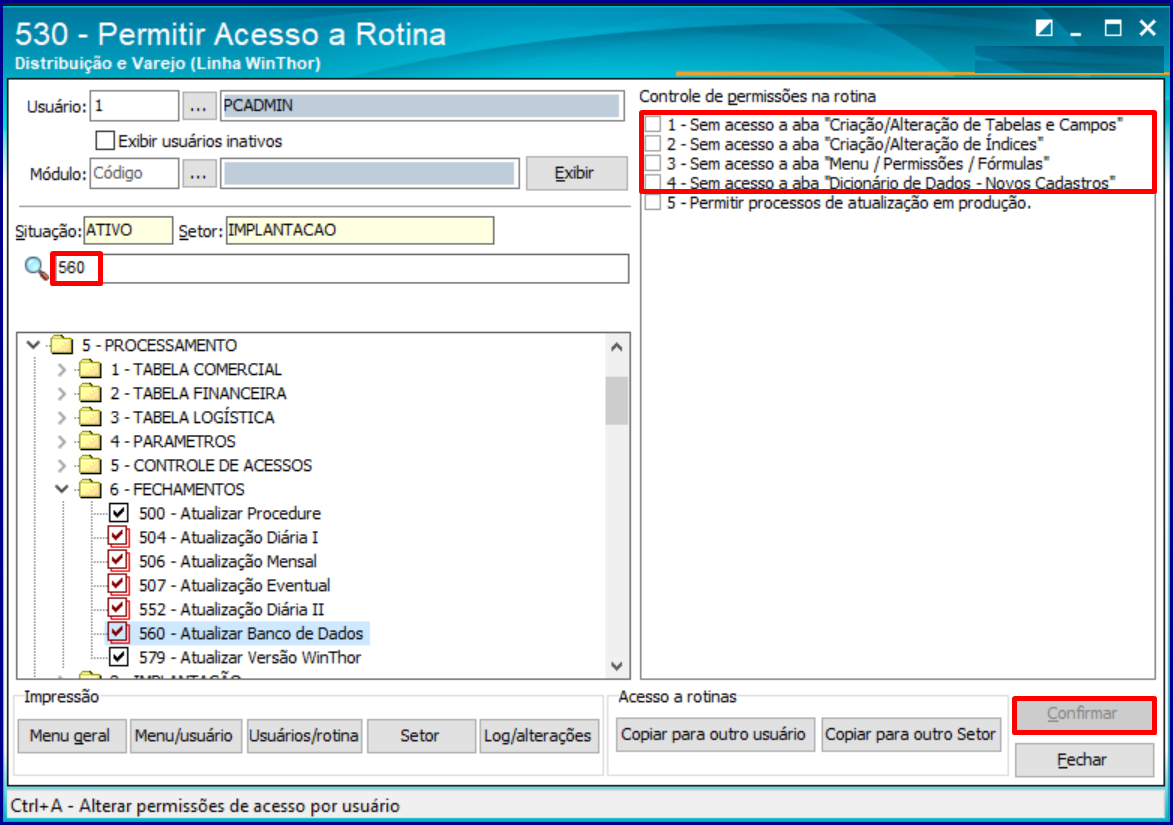
Task: Click the Menu/usuário print button
Action: [185, 736]
